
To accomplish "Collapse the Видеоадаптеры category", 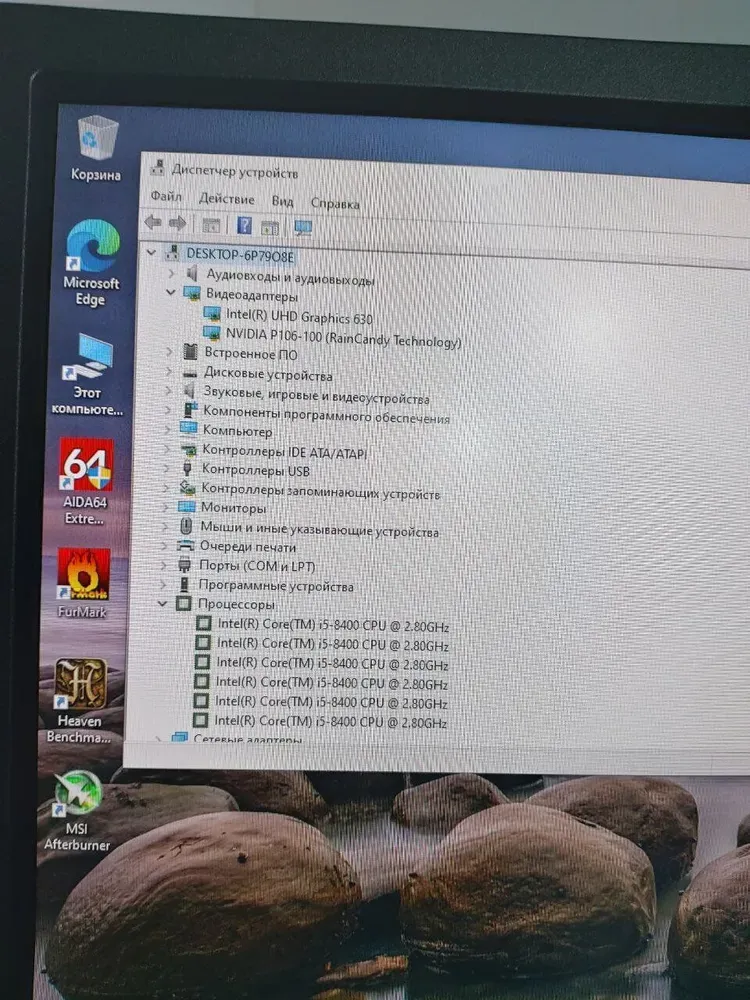I will (x=171, y=294).
